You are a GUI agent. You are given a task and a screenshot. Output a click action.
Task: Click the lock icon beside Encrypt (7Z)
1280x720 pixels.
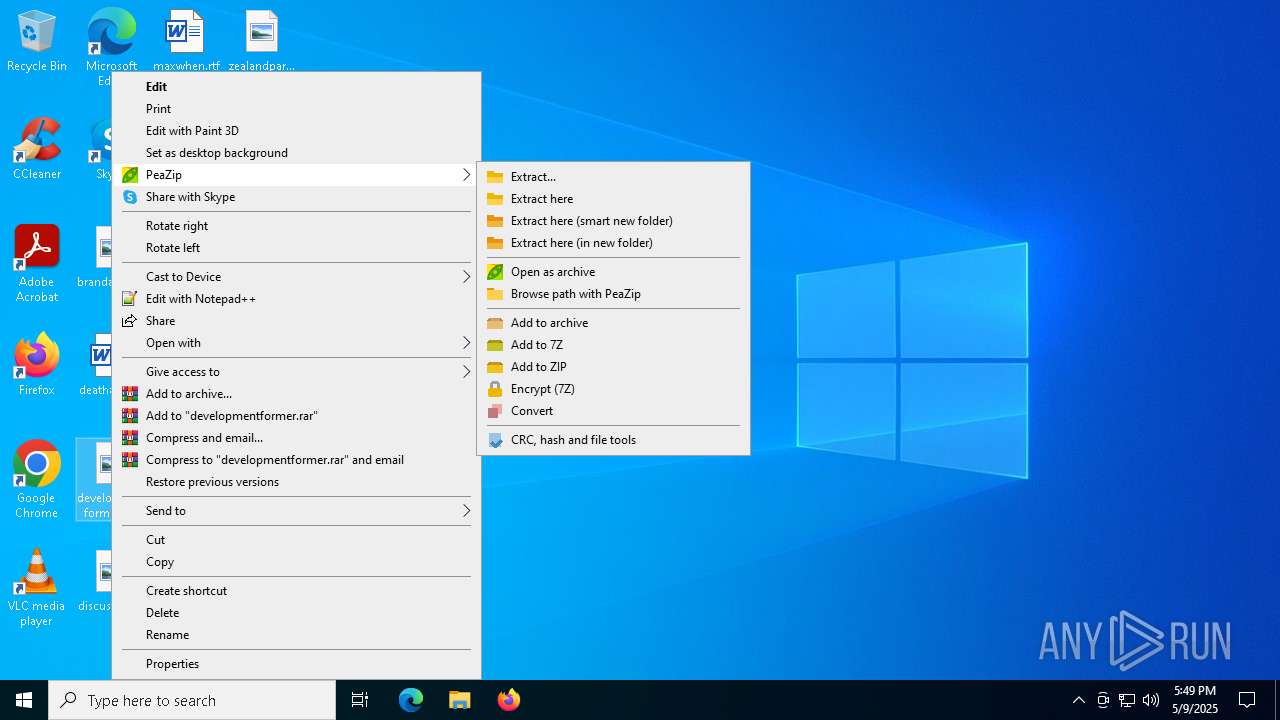pyautogui.click(x=495, y=389)
